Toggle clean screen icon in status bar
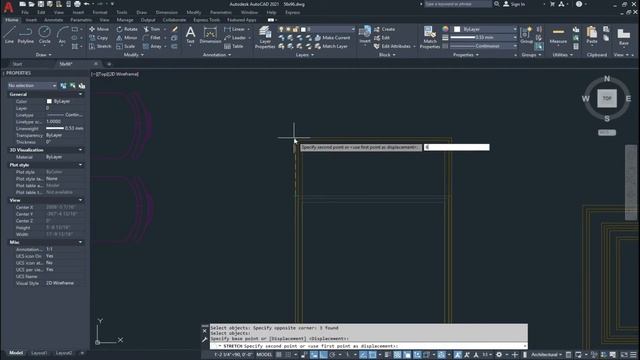The image size is (640, 360). 624,355
